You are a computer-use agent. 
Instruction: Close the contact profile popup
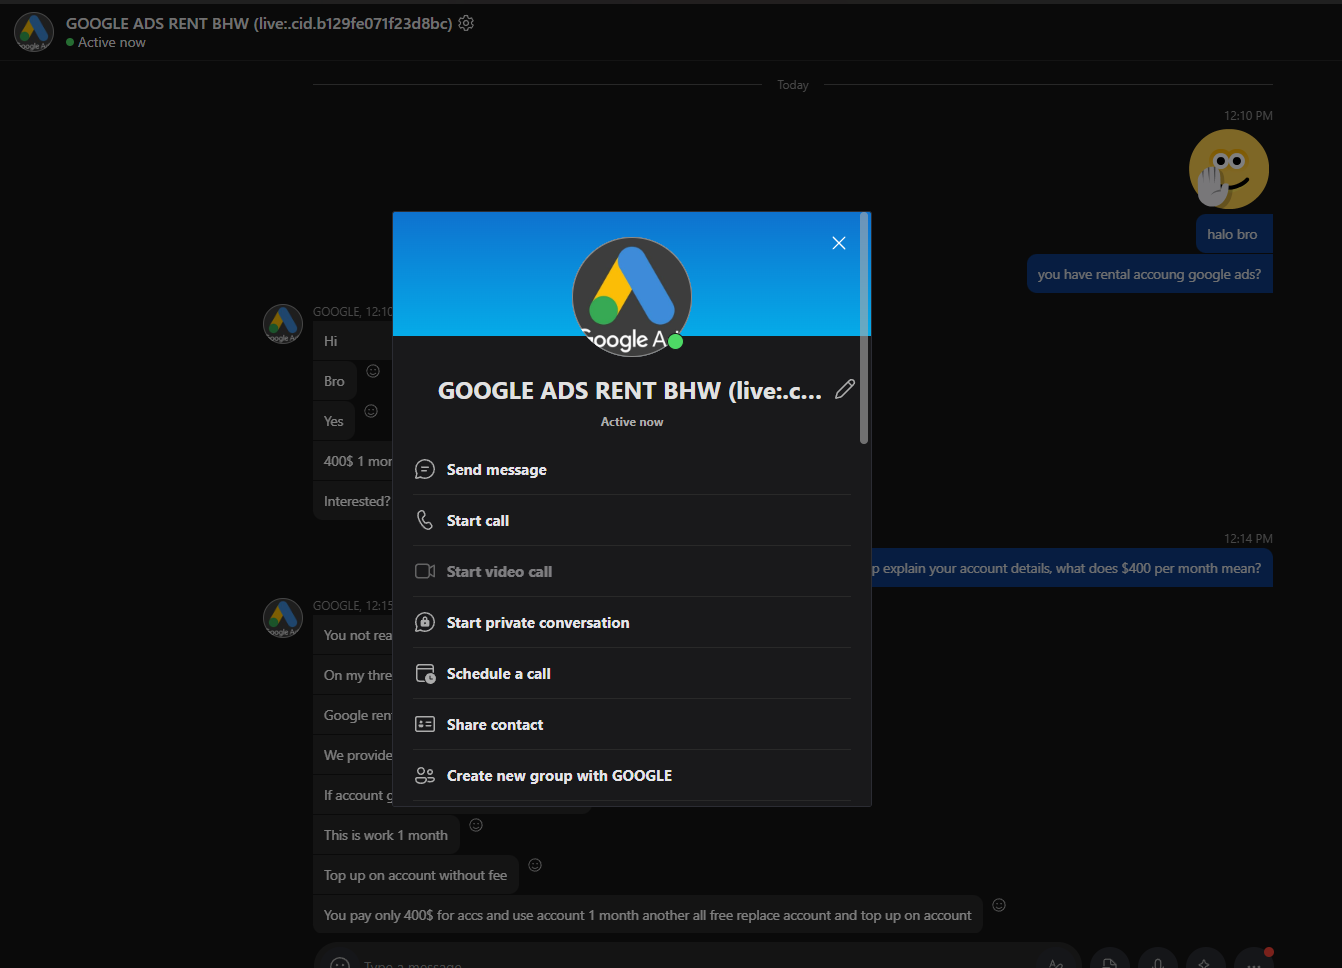[839, 243]
